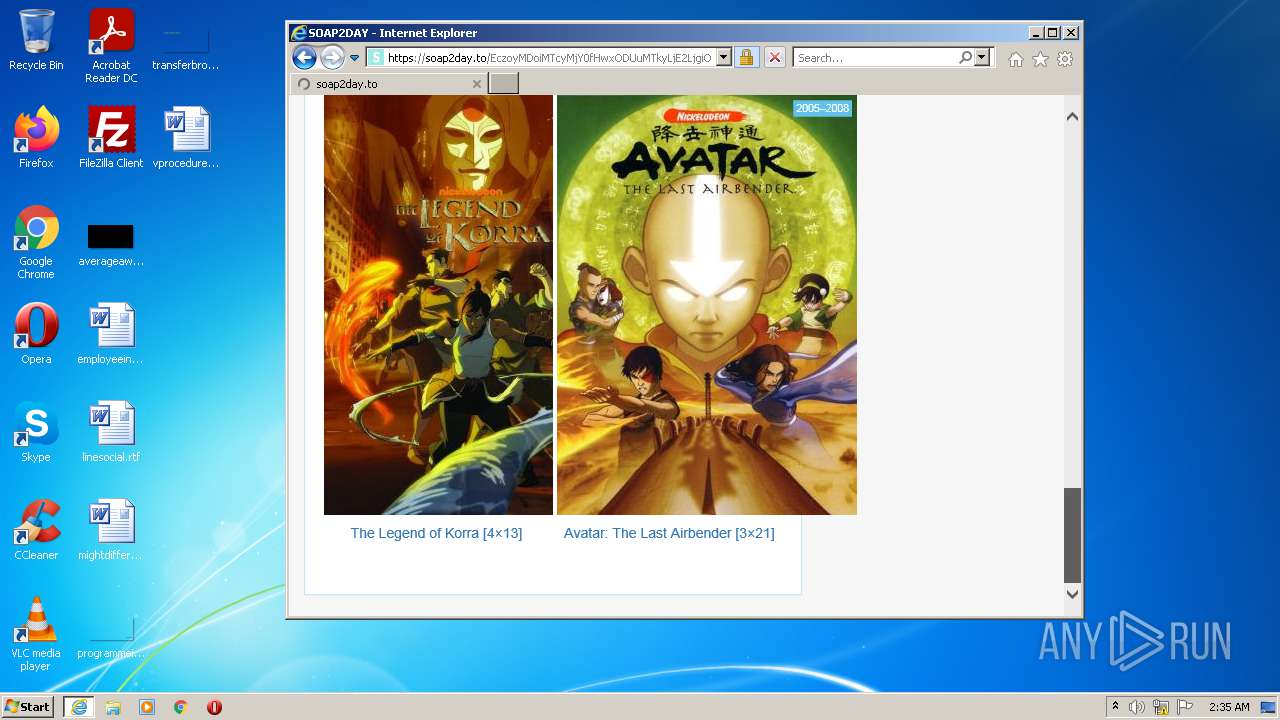Close the soap2day.to tab

click(x=476, y=84)
